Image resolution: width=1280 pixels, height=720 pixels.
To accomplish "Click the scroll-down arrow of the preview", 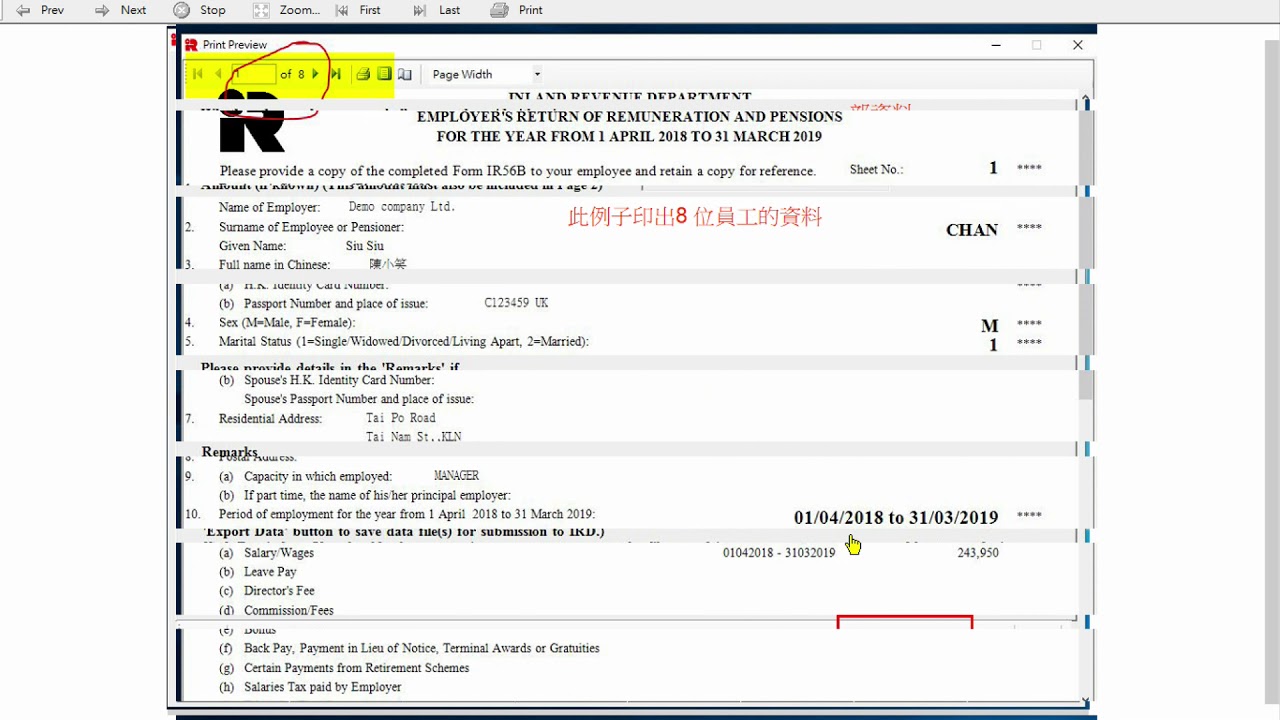I will (x=1086, y=700).
